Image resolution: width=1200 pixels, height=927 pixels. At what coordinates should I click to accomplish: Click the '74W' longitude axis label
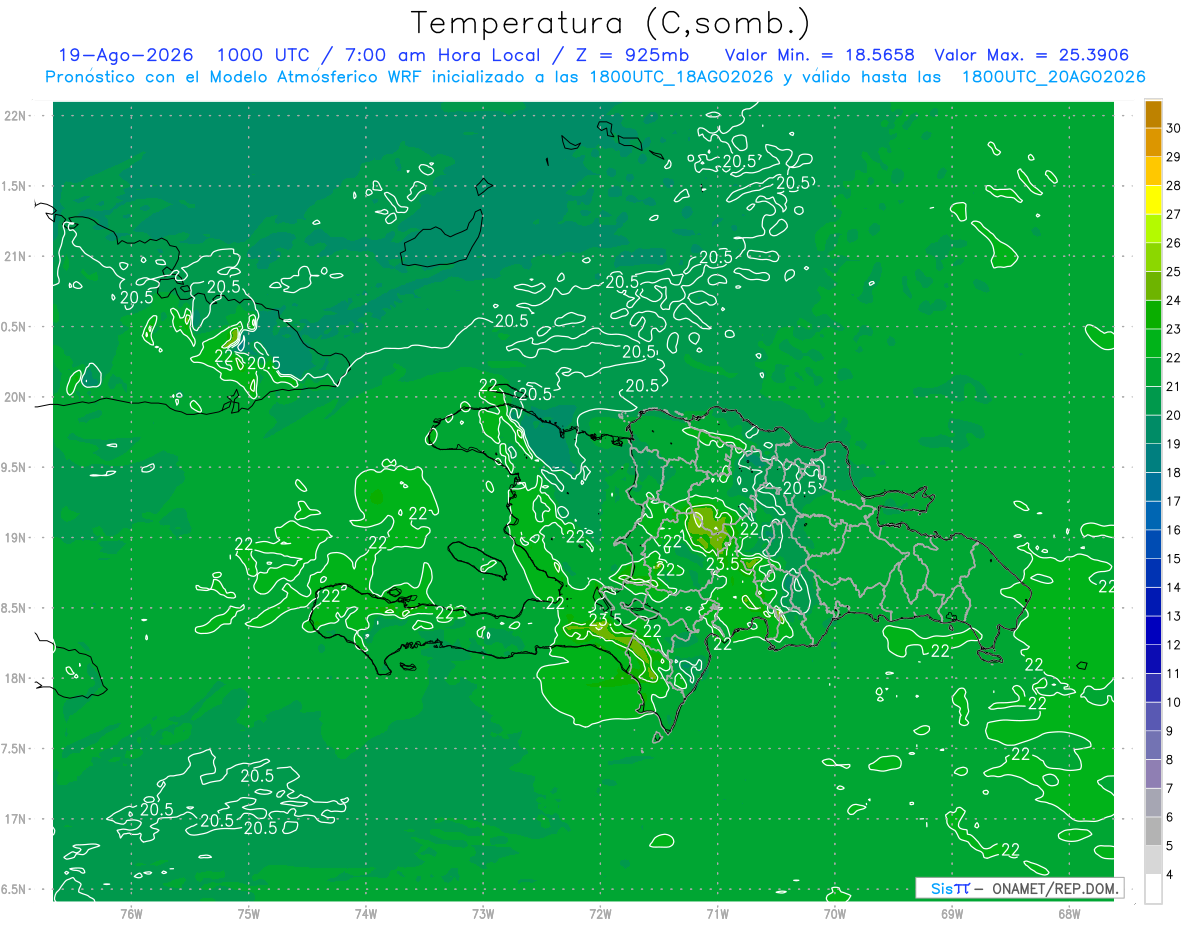click(x=365, y=913)
